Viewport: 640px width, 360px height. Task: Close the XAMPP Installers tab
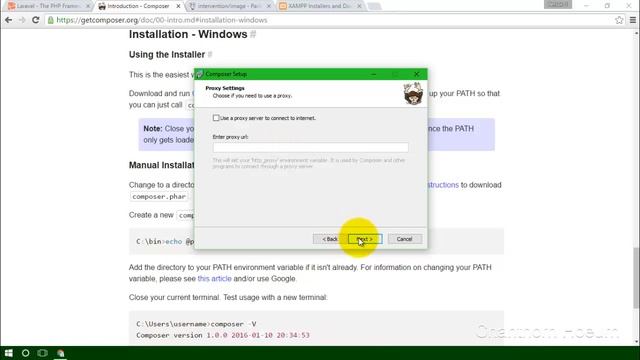pos(359,6)
